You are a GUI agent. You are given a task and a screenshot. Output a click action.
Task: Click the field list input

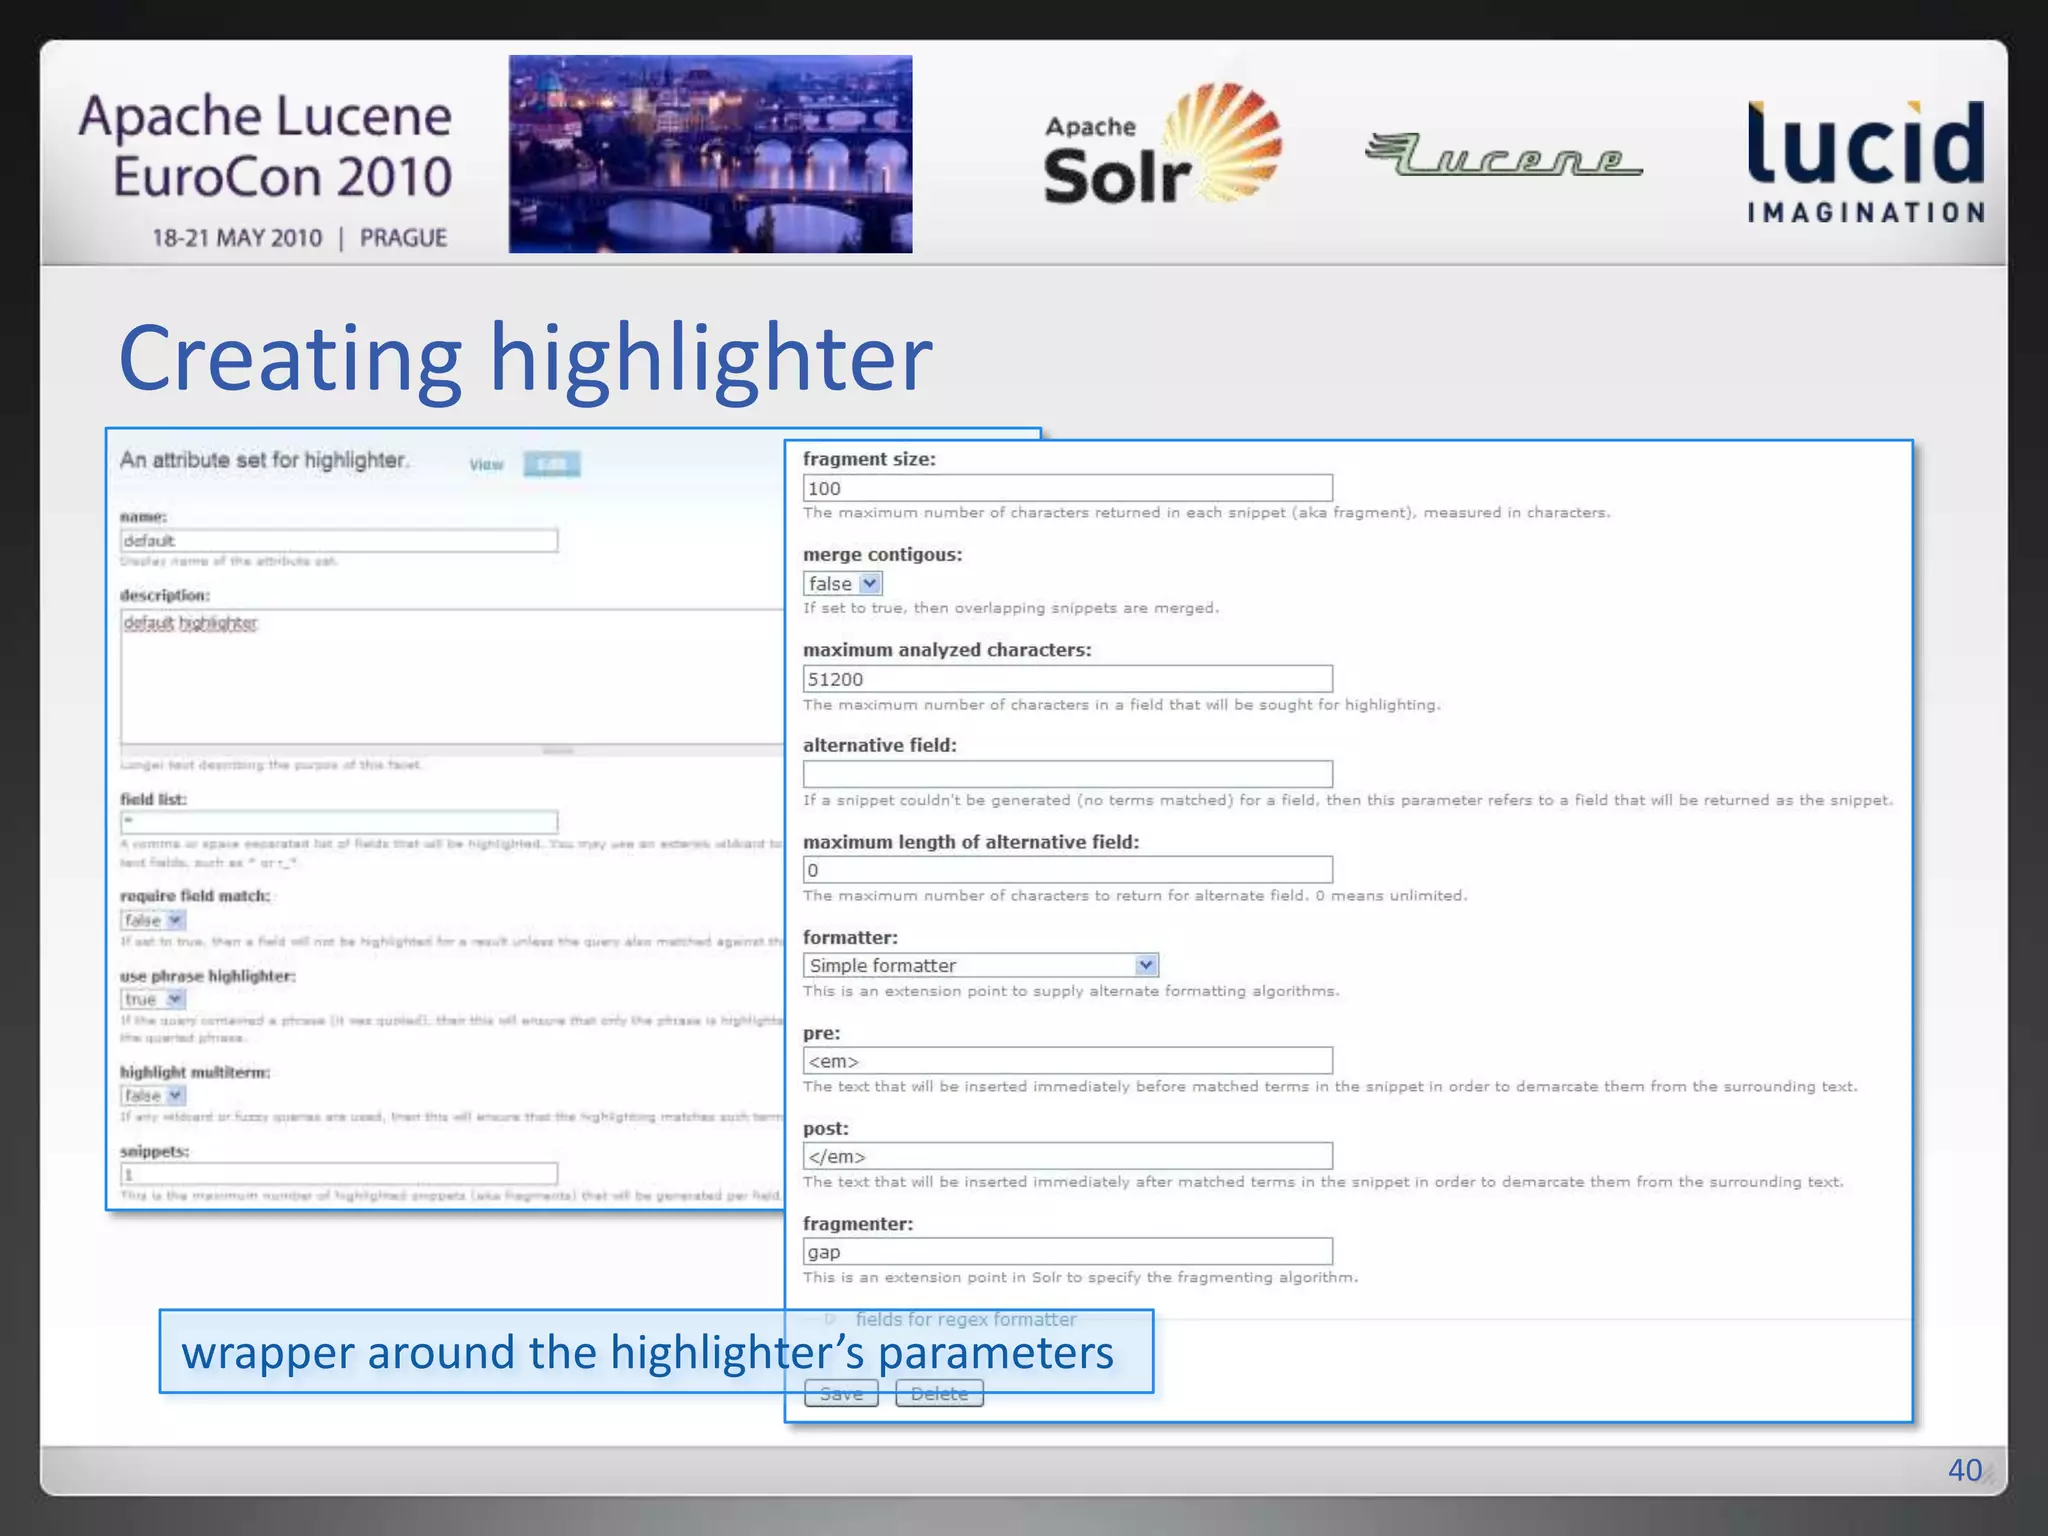(339, 822)
